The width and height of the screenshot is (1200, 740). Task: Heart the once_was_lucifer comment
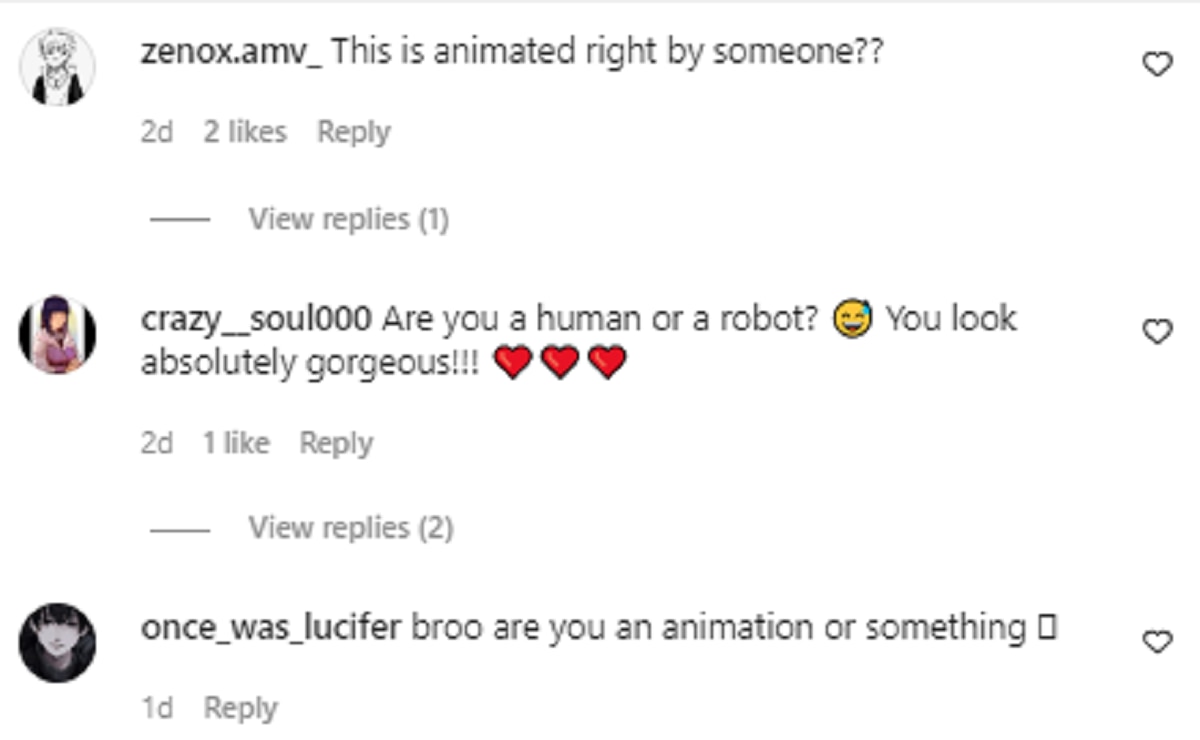click(1157, 642)
